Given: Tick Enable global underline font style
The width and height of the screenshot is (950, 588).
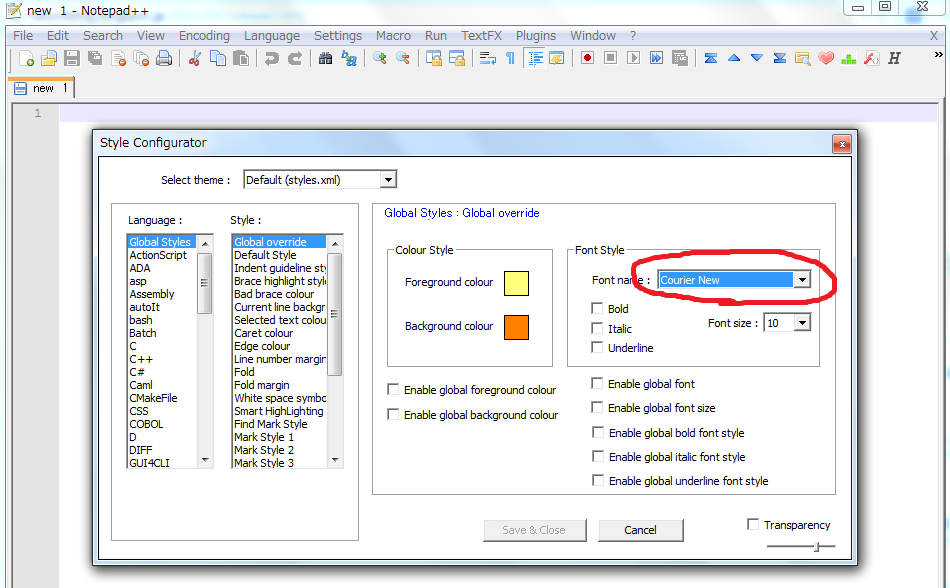Looking at the screenshot, I should coord(598,480).
